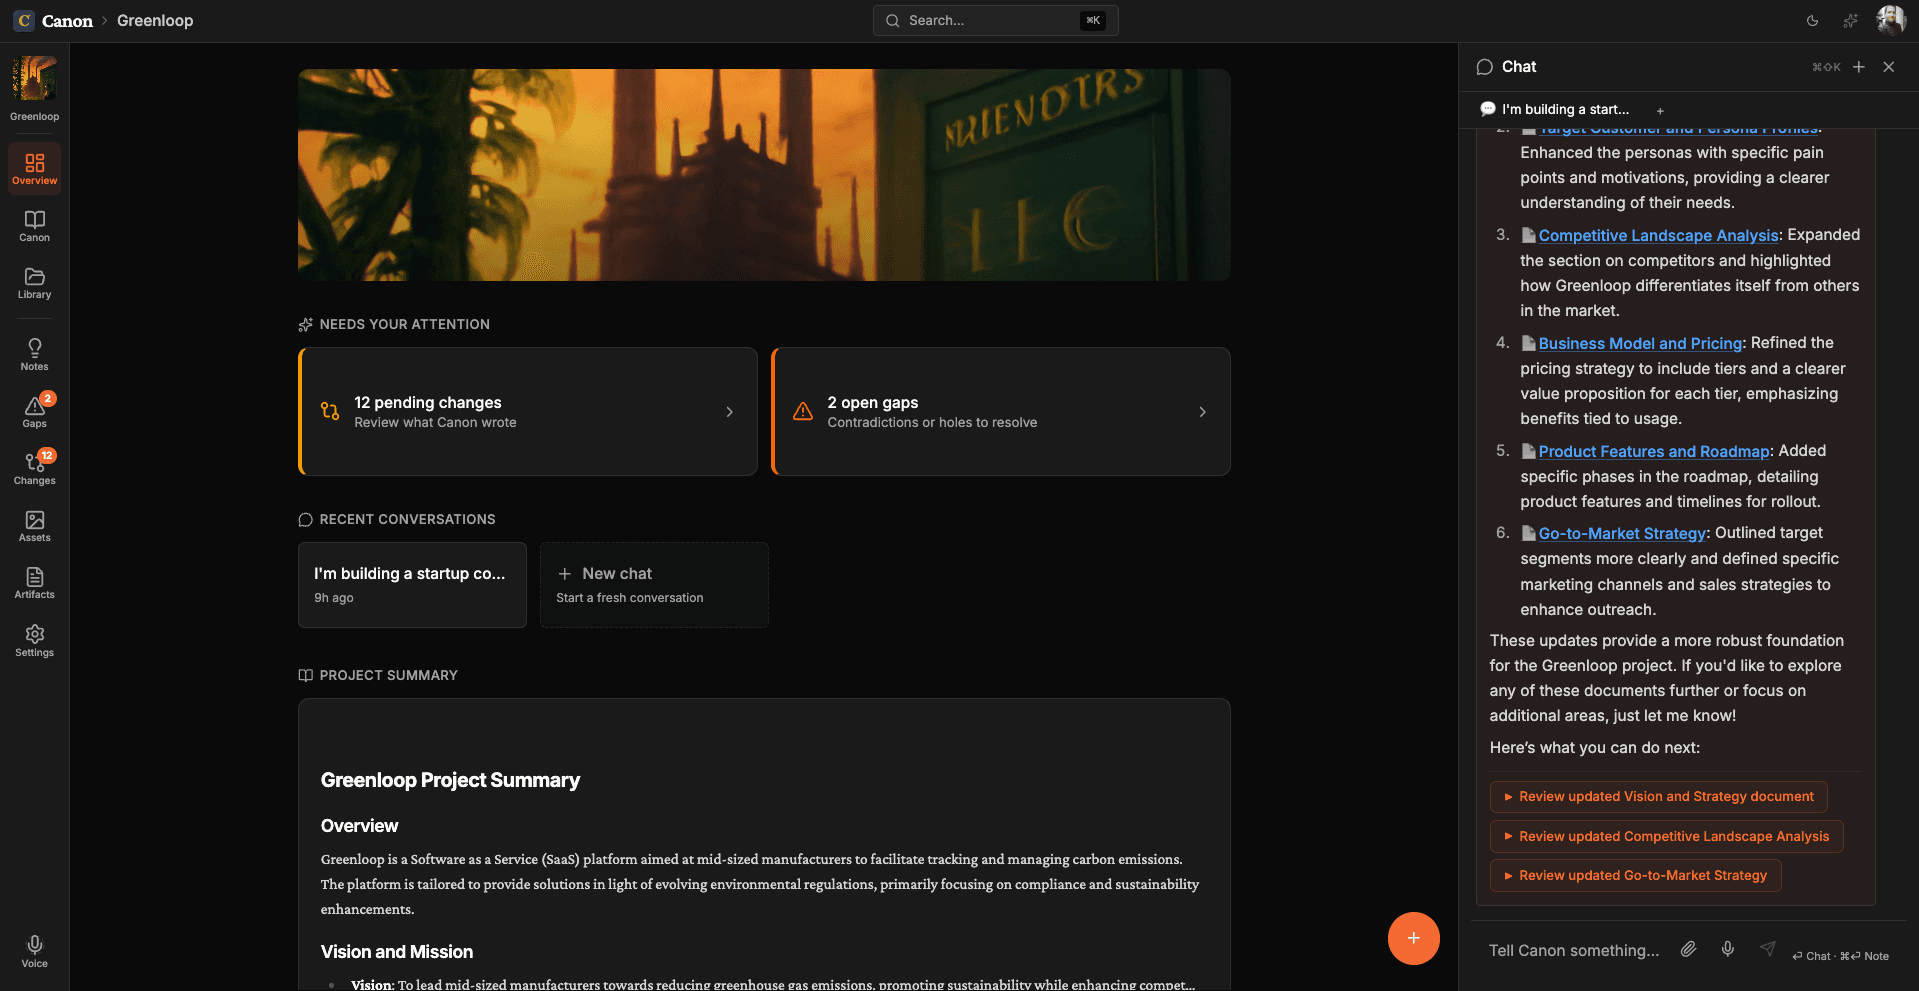Viewport: 1919px width, 991px height.
Task: Click the project banner image
Action: [764, 175]
